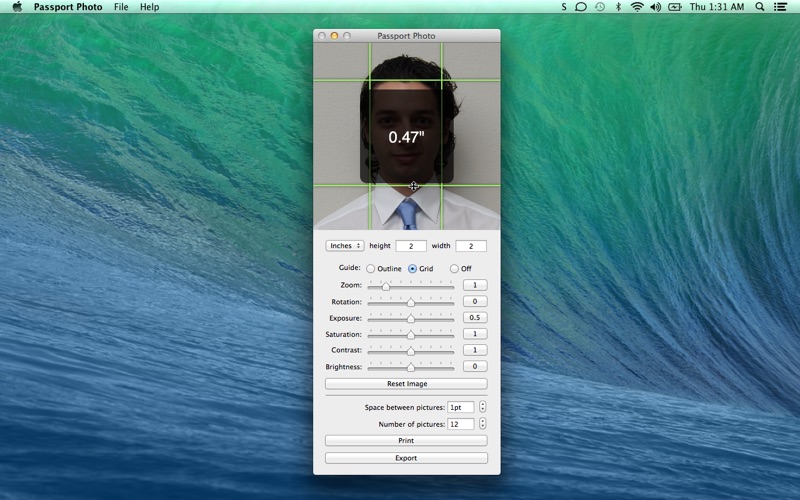The image size is (800, 500).
Task: Open the Apple menu
Action: point(17,7)
